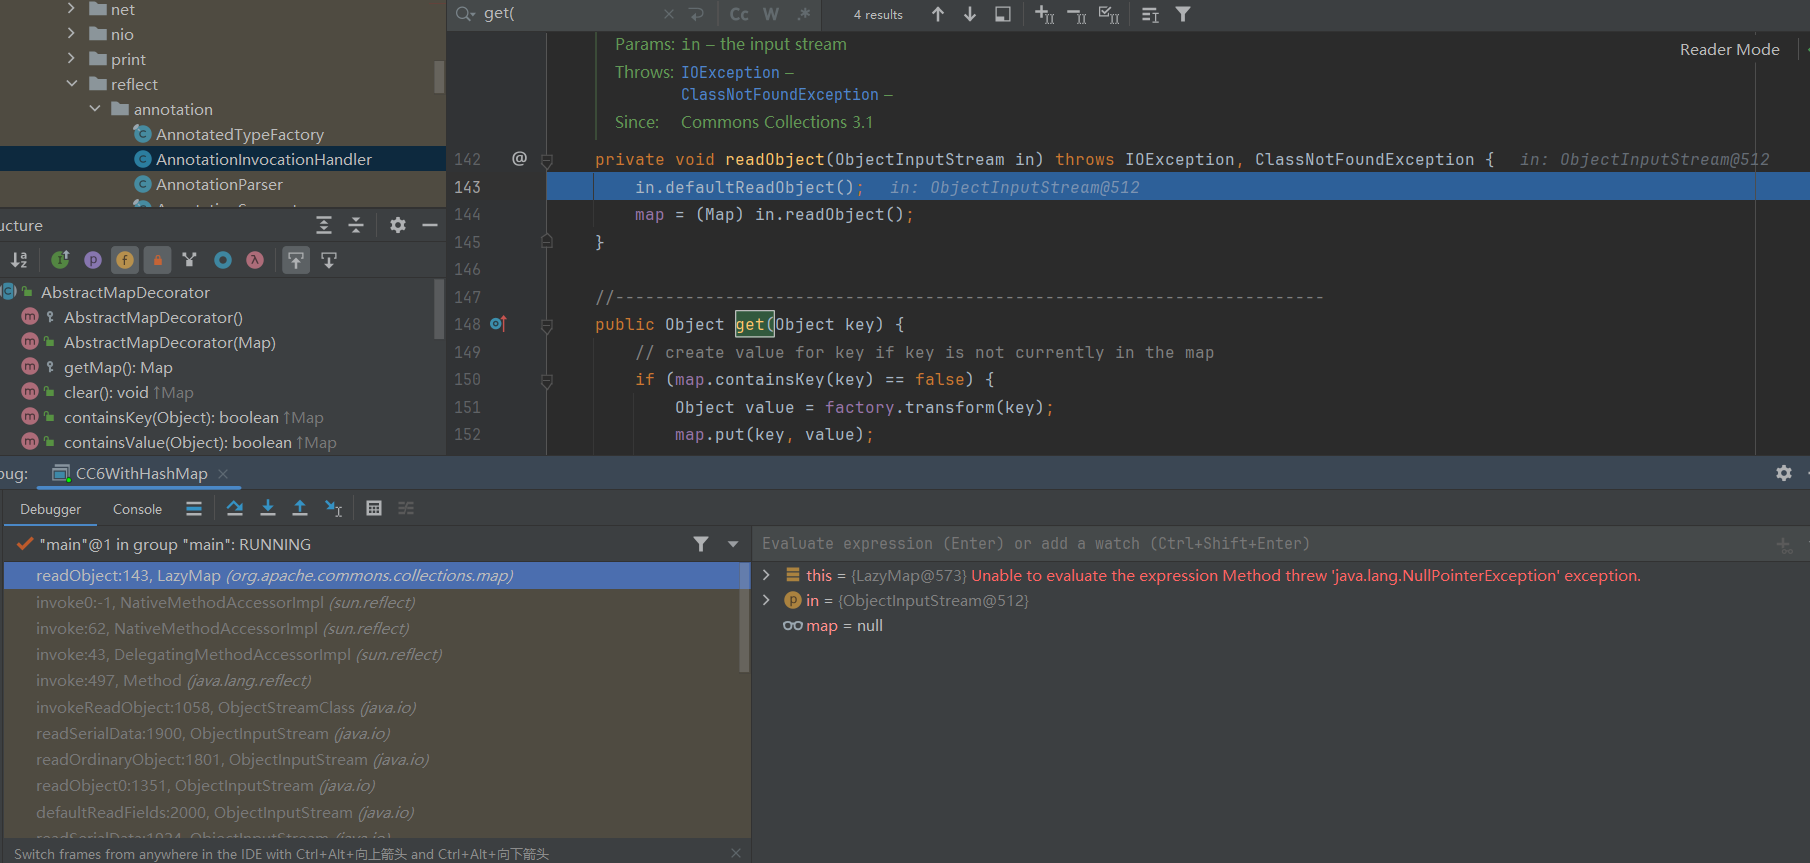Toggle show lambdas in Structure
Viewport: 1810px width, 863px height.
tap(255, 260)
